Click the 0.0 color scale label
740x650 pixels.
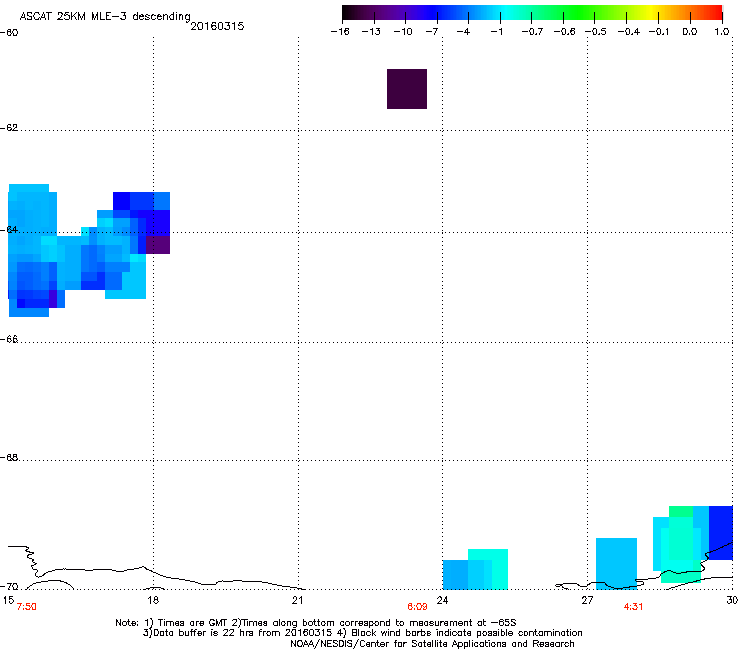(690, 32)
